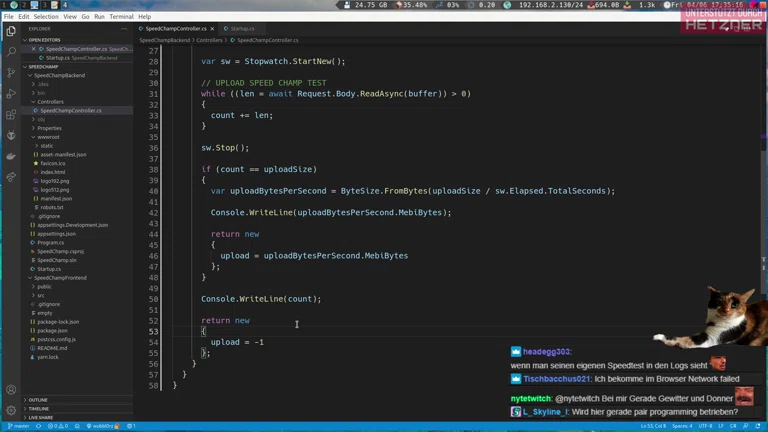The height and width of the screenshot is (432, 768).
Task: Collapse the SpeedChampFrontend folder
Action: pyautogui.click(x=60, y=278)
